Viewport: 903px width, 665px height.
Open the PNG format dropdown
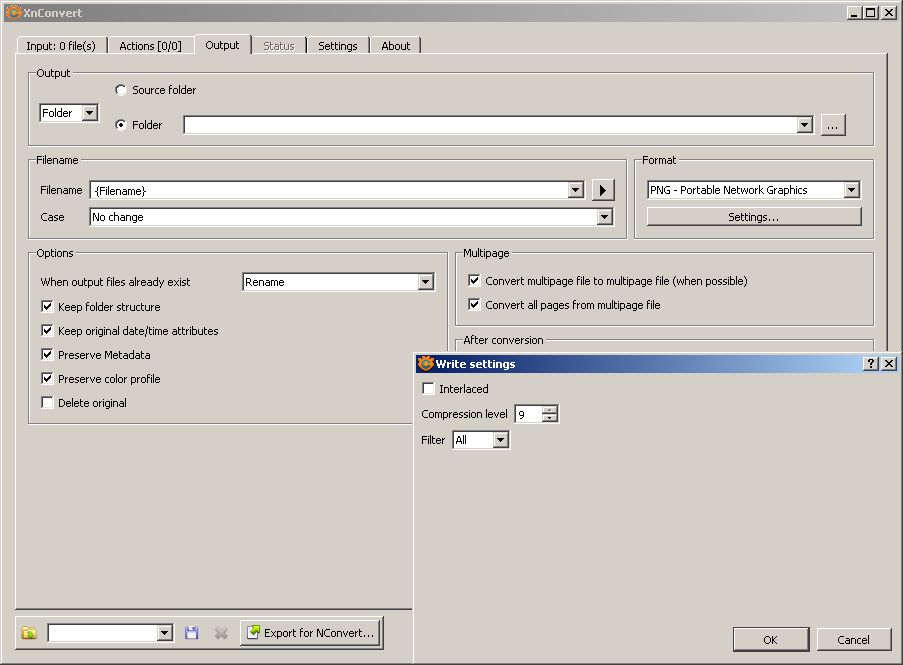pyautogui.click(x=851, y=190)
